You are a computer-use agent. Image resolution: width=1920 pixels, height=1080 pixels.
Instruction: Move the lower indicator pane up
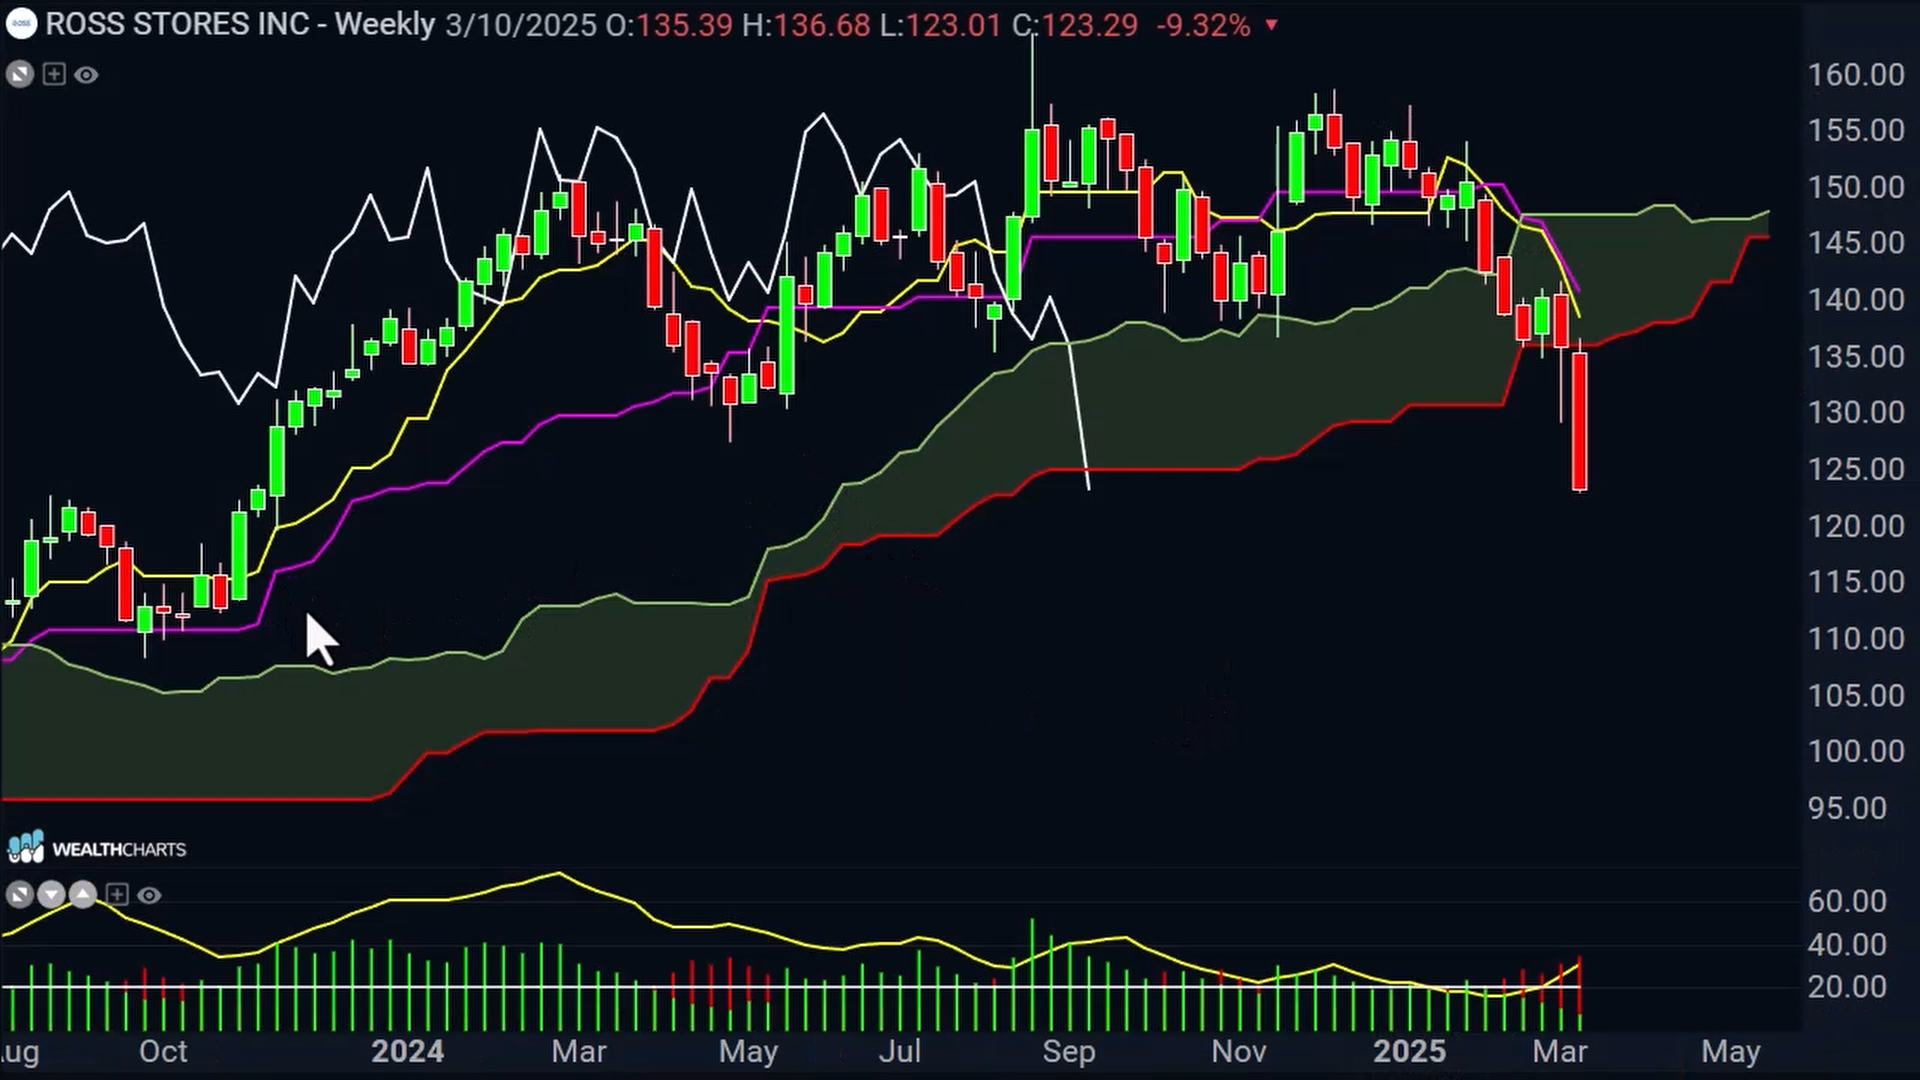pyautogui.click(x=83, y=895)
